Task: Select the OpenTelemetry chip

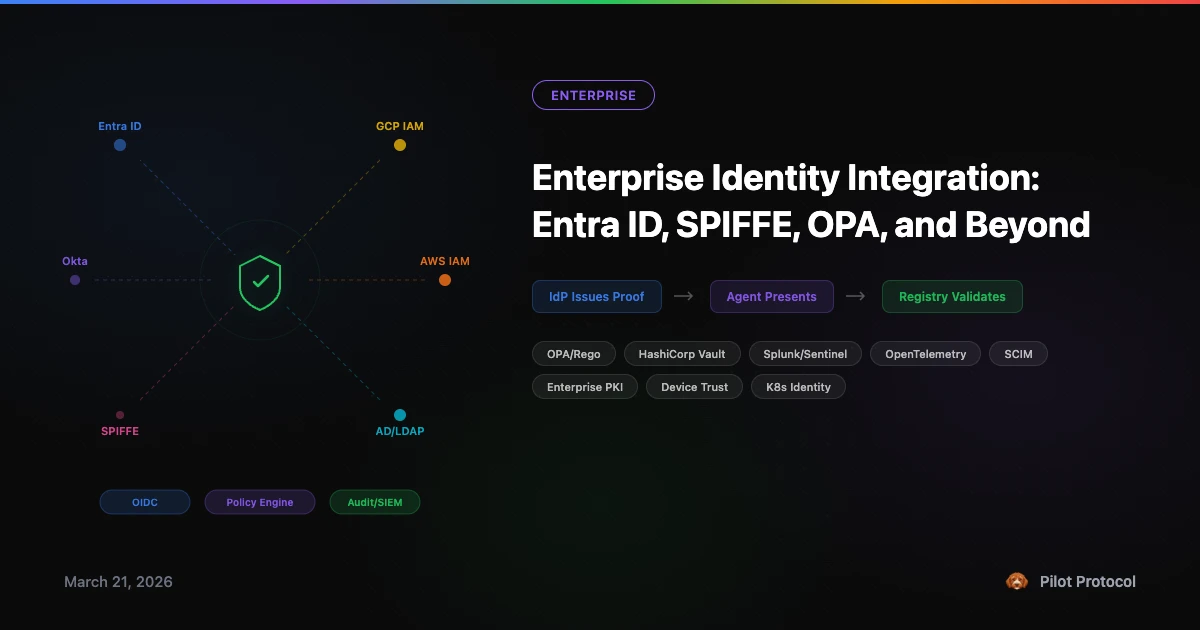Action: point(925,353)
